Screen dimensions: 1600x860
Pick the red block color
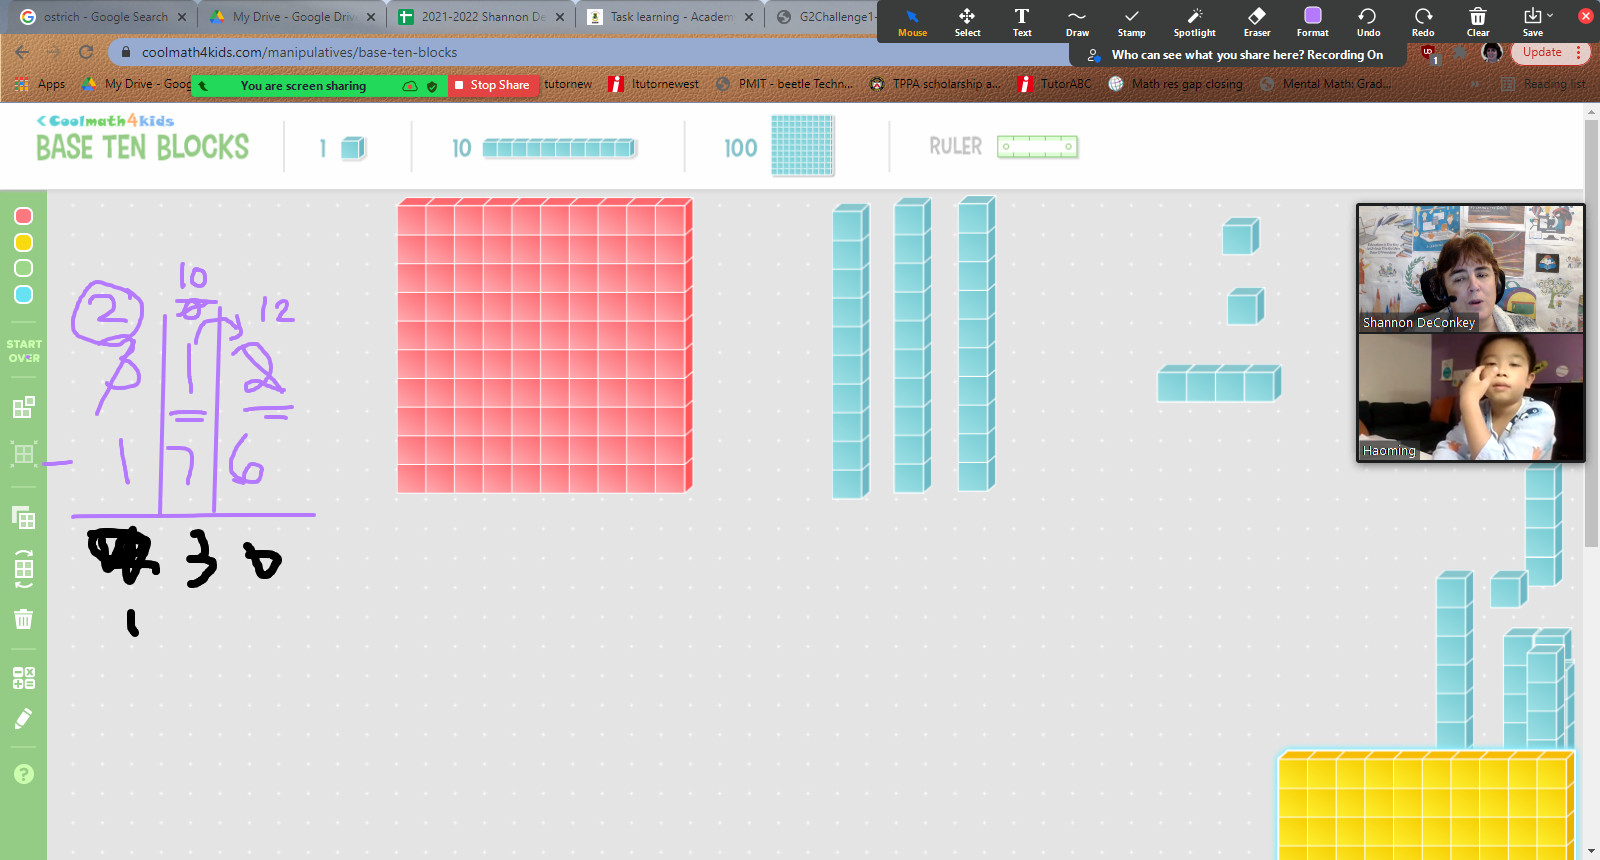click(x=24, y=216)
